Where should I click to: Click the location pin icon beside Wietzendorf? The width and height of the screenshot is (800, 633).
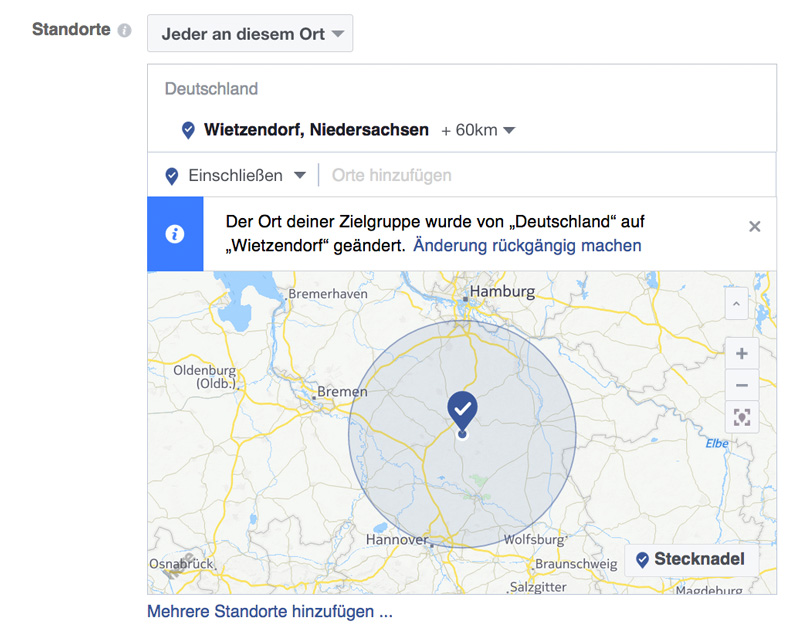tap(188, 130)
